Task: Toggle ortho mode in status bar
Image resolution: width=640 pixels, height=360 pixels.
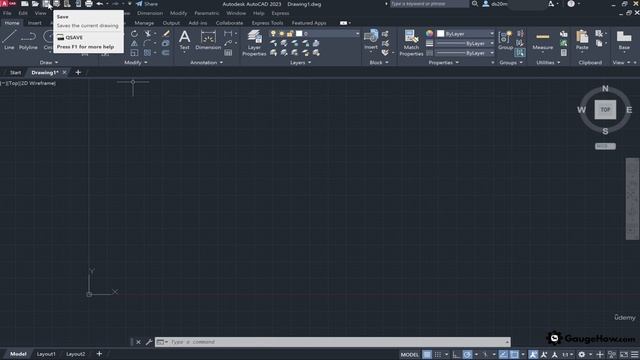Action: click(x=456, y=354)
